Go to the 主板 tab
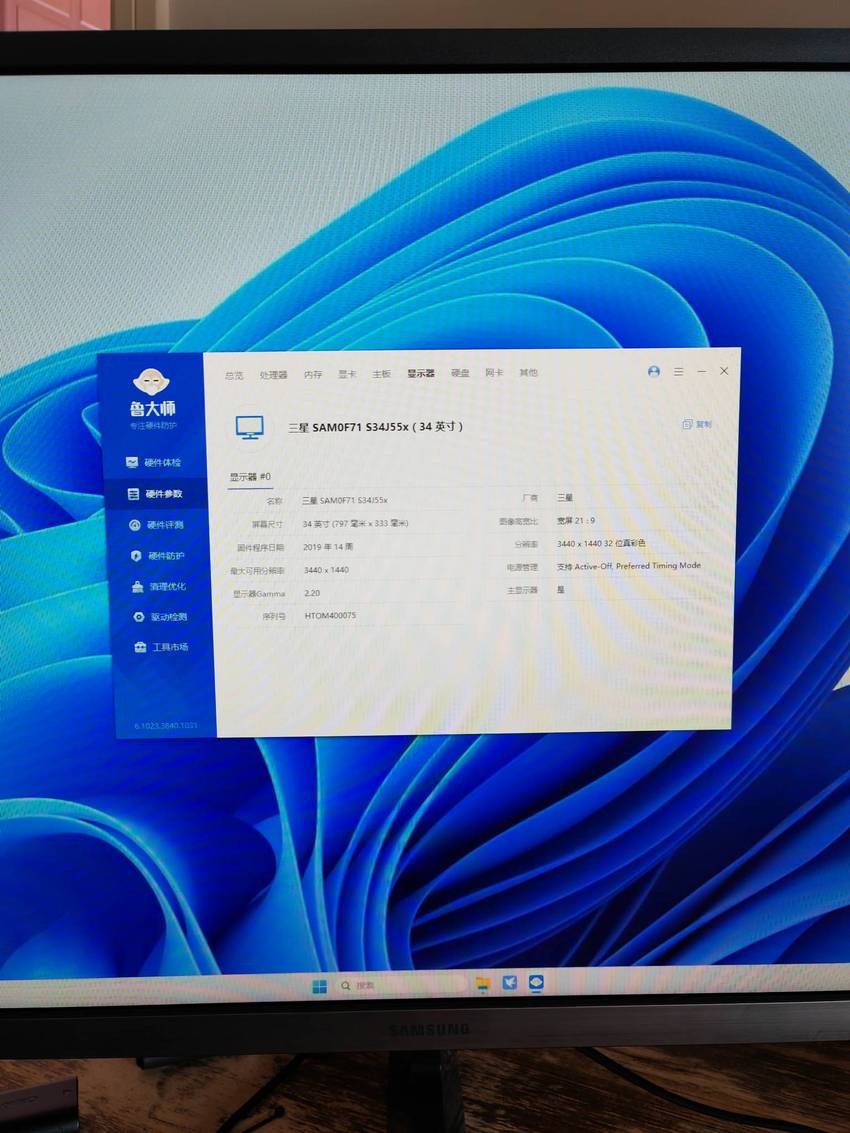 coord(381,374)
